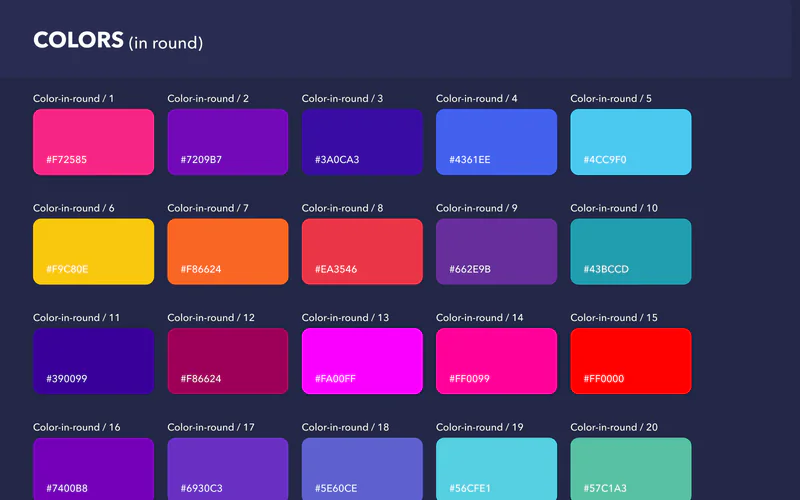
Task: Pick the yellow Color-in-round 6 swatch
Action: [x=93, y=252]
